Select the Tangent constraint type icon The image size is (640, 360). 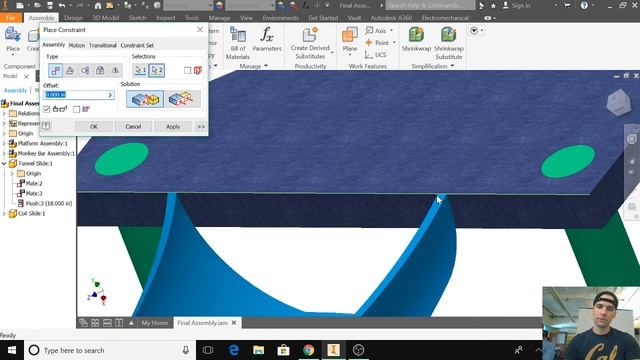coord(85,71)
